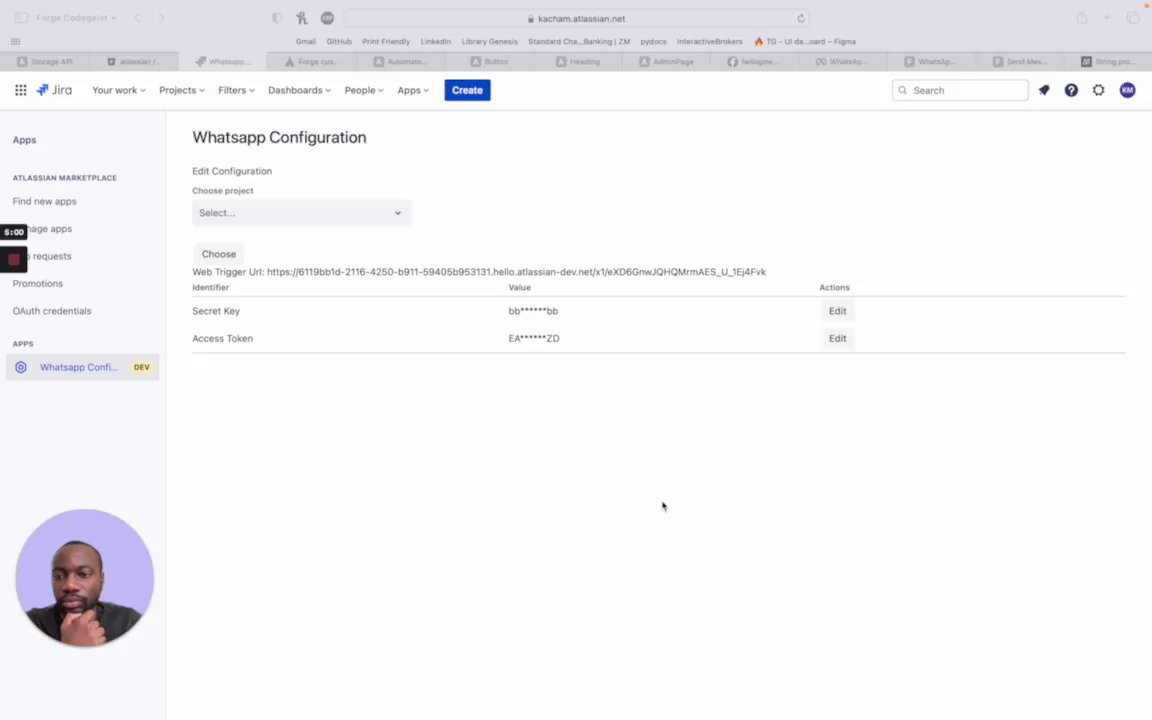Open a new Safari tab with plus
1152x720 pixels.
click(1106, 18)
